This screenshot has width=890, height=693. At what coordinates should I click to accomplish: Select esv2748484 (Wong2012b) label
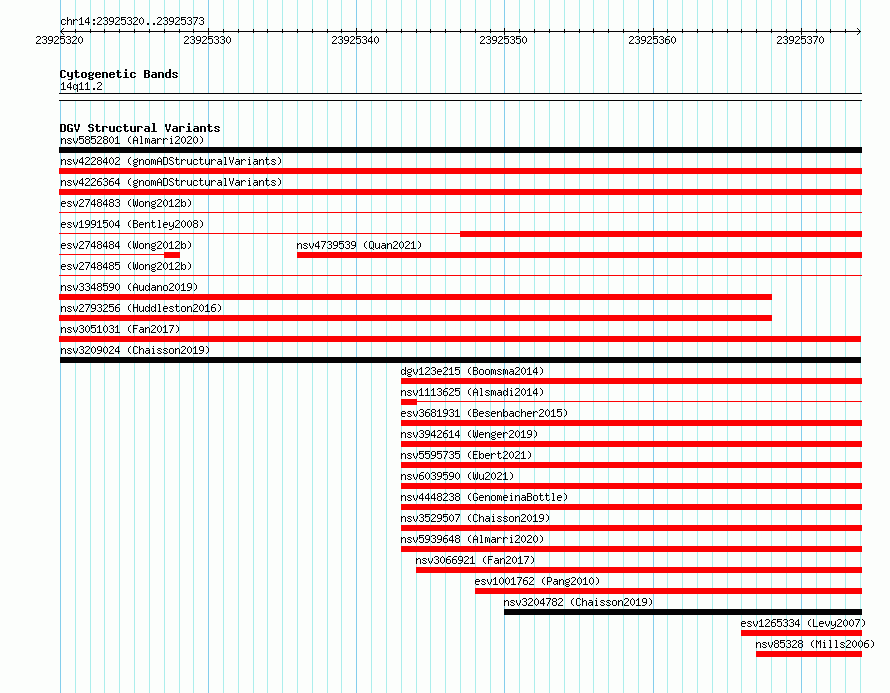(x=126, y=245)
